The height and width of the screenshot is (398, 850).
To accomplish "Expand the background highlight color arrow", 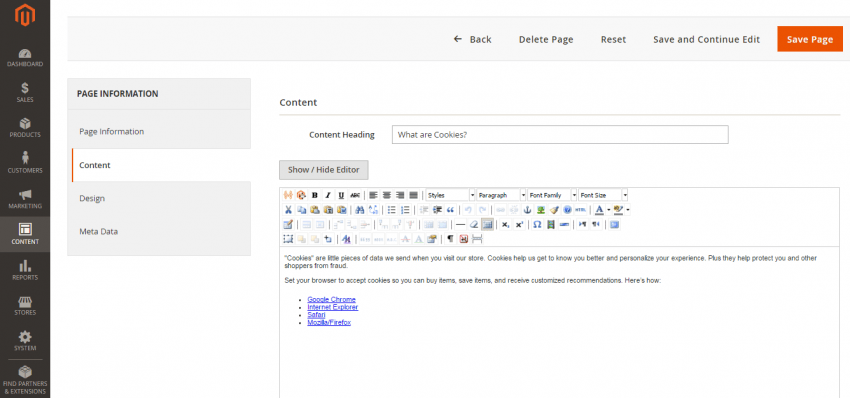I will [x=628, y=210].
